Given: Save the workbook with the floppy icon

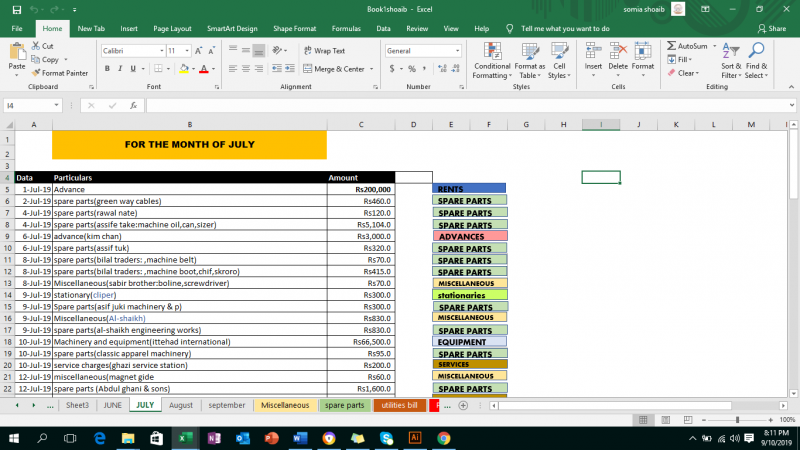Looking at the screenshot, I should point(14,8).
